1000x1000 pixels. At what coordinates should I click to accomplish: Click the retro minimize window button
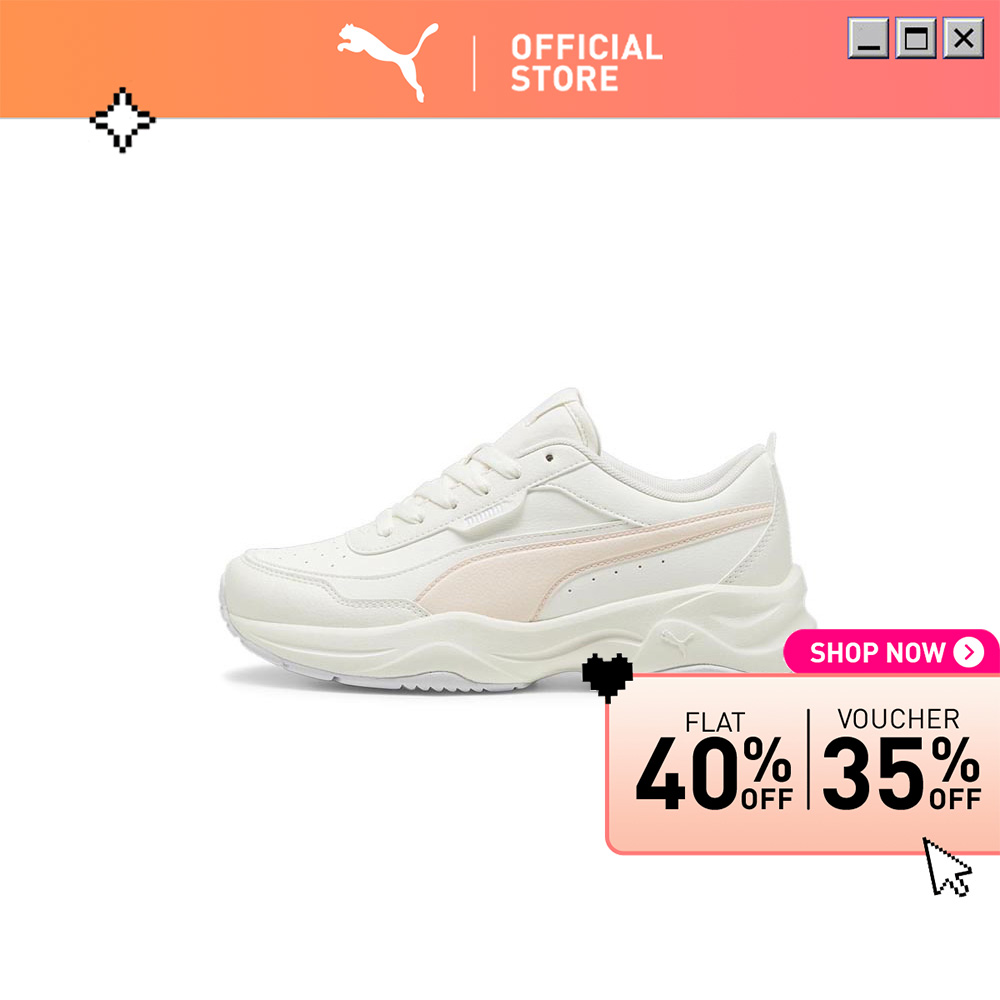868,38
